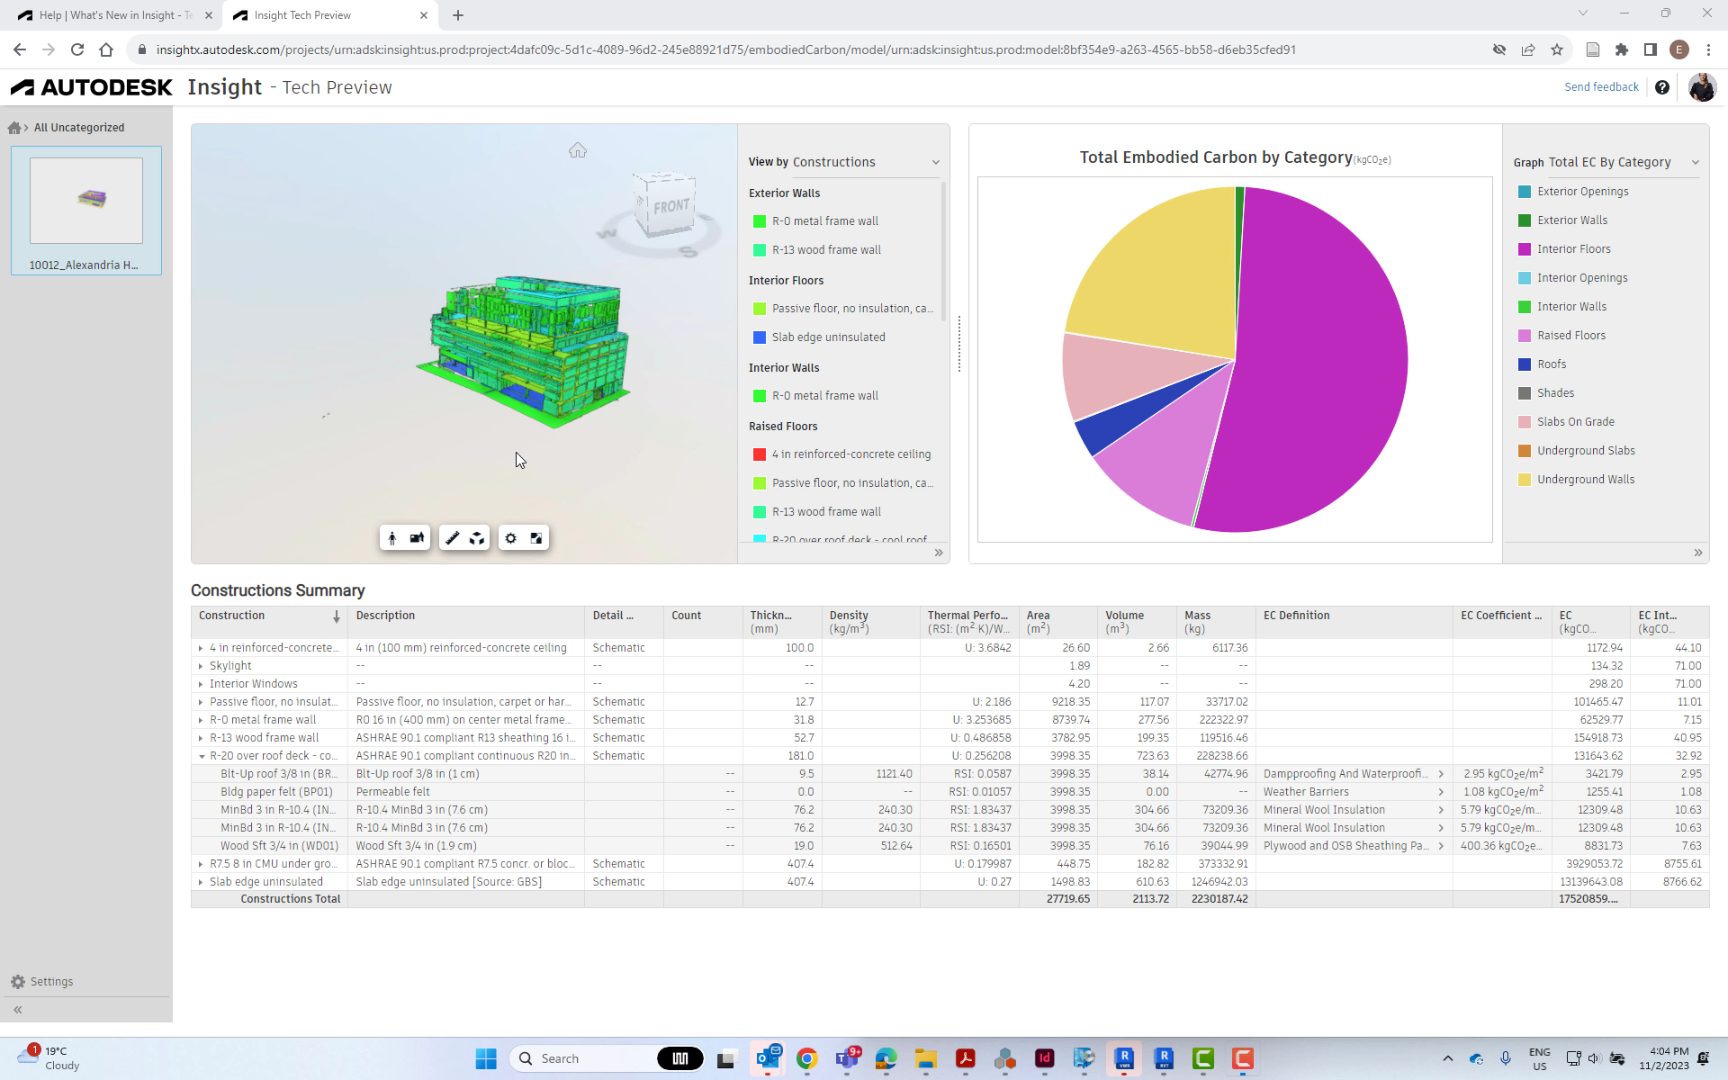The image size is (1728, 1080).
Task: Open the model explode tool
Action: [477, 538]
